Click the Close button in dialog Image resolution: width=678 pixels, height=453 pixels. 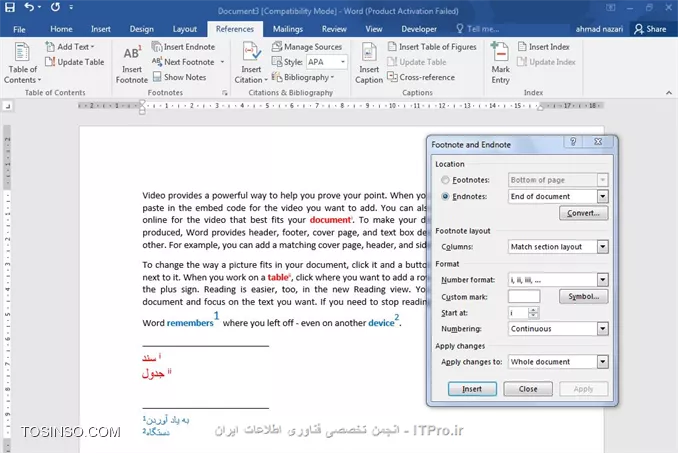528,389
